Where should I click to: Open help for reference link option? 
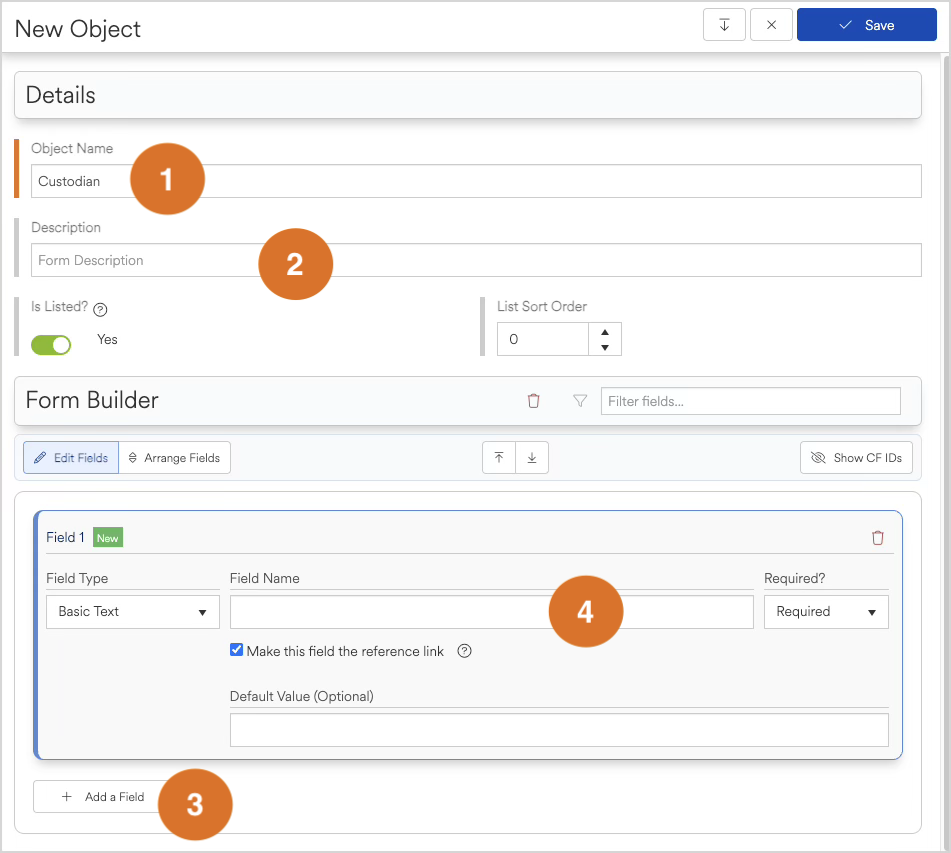point(464,651)
